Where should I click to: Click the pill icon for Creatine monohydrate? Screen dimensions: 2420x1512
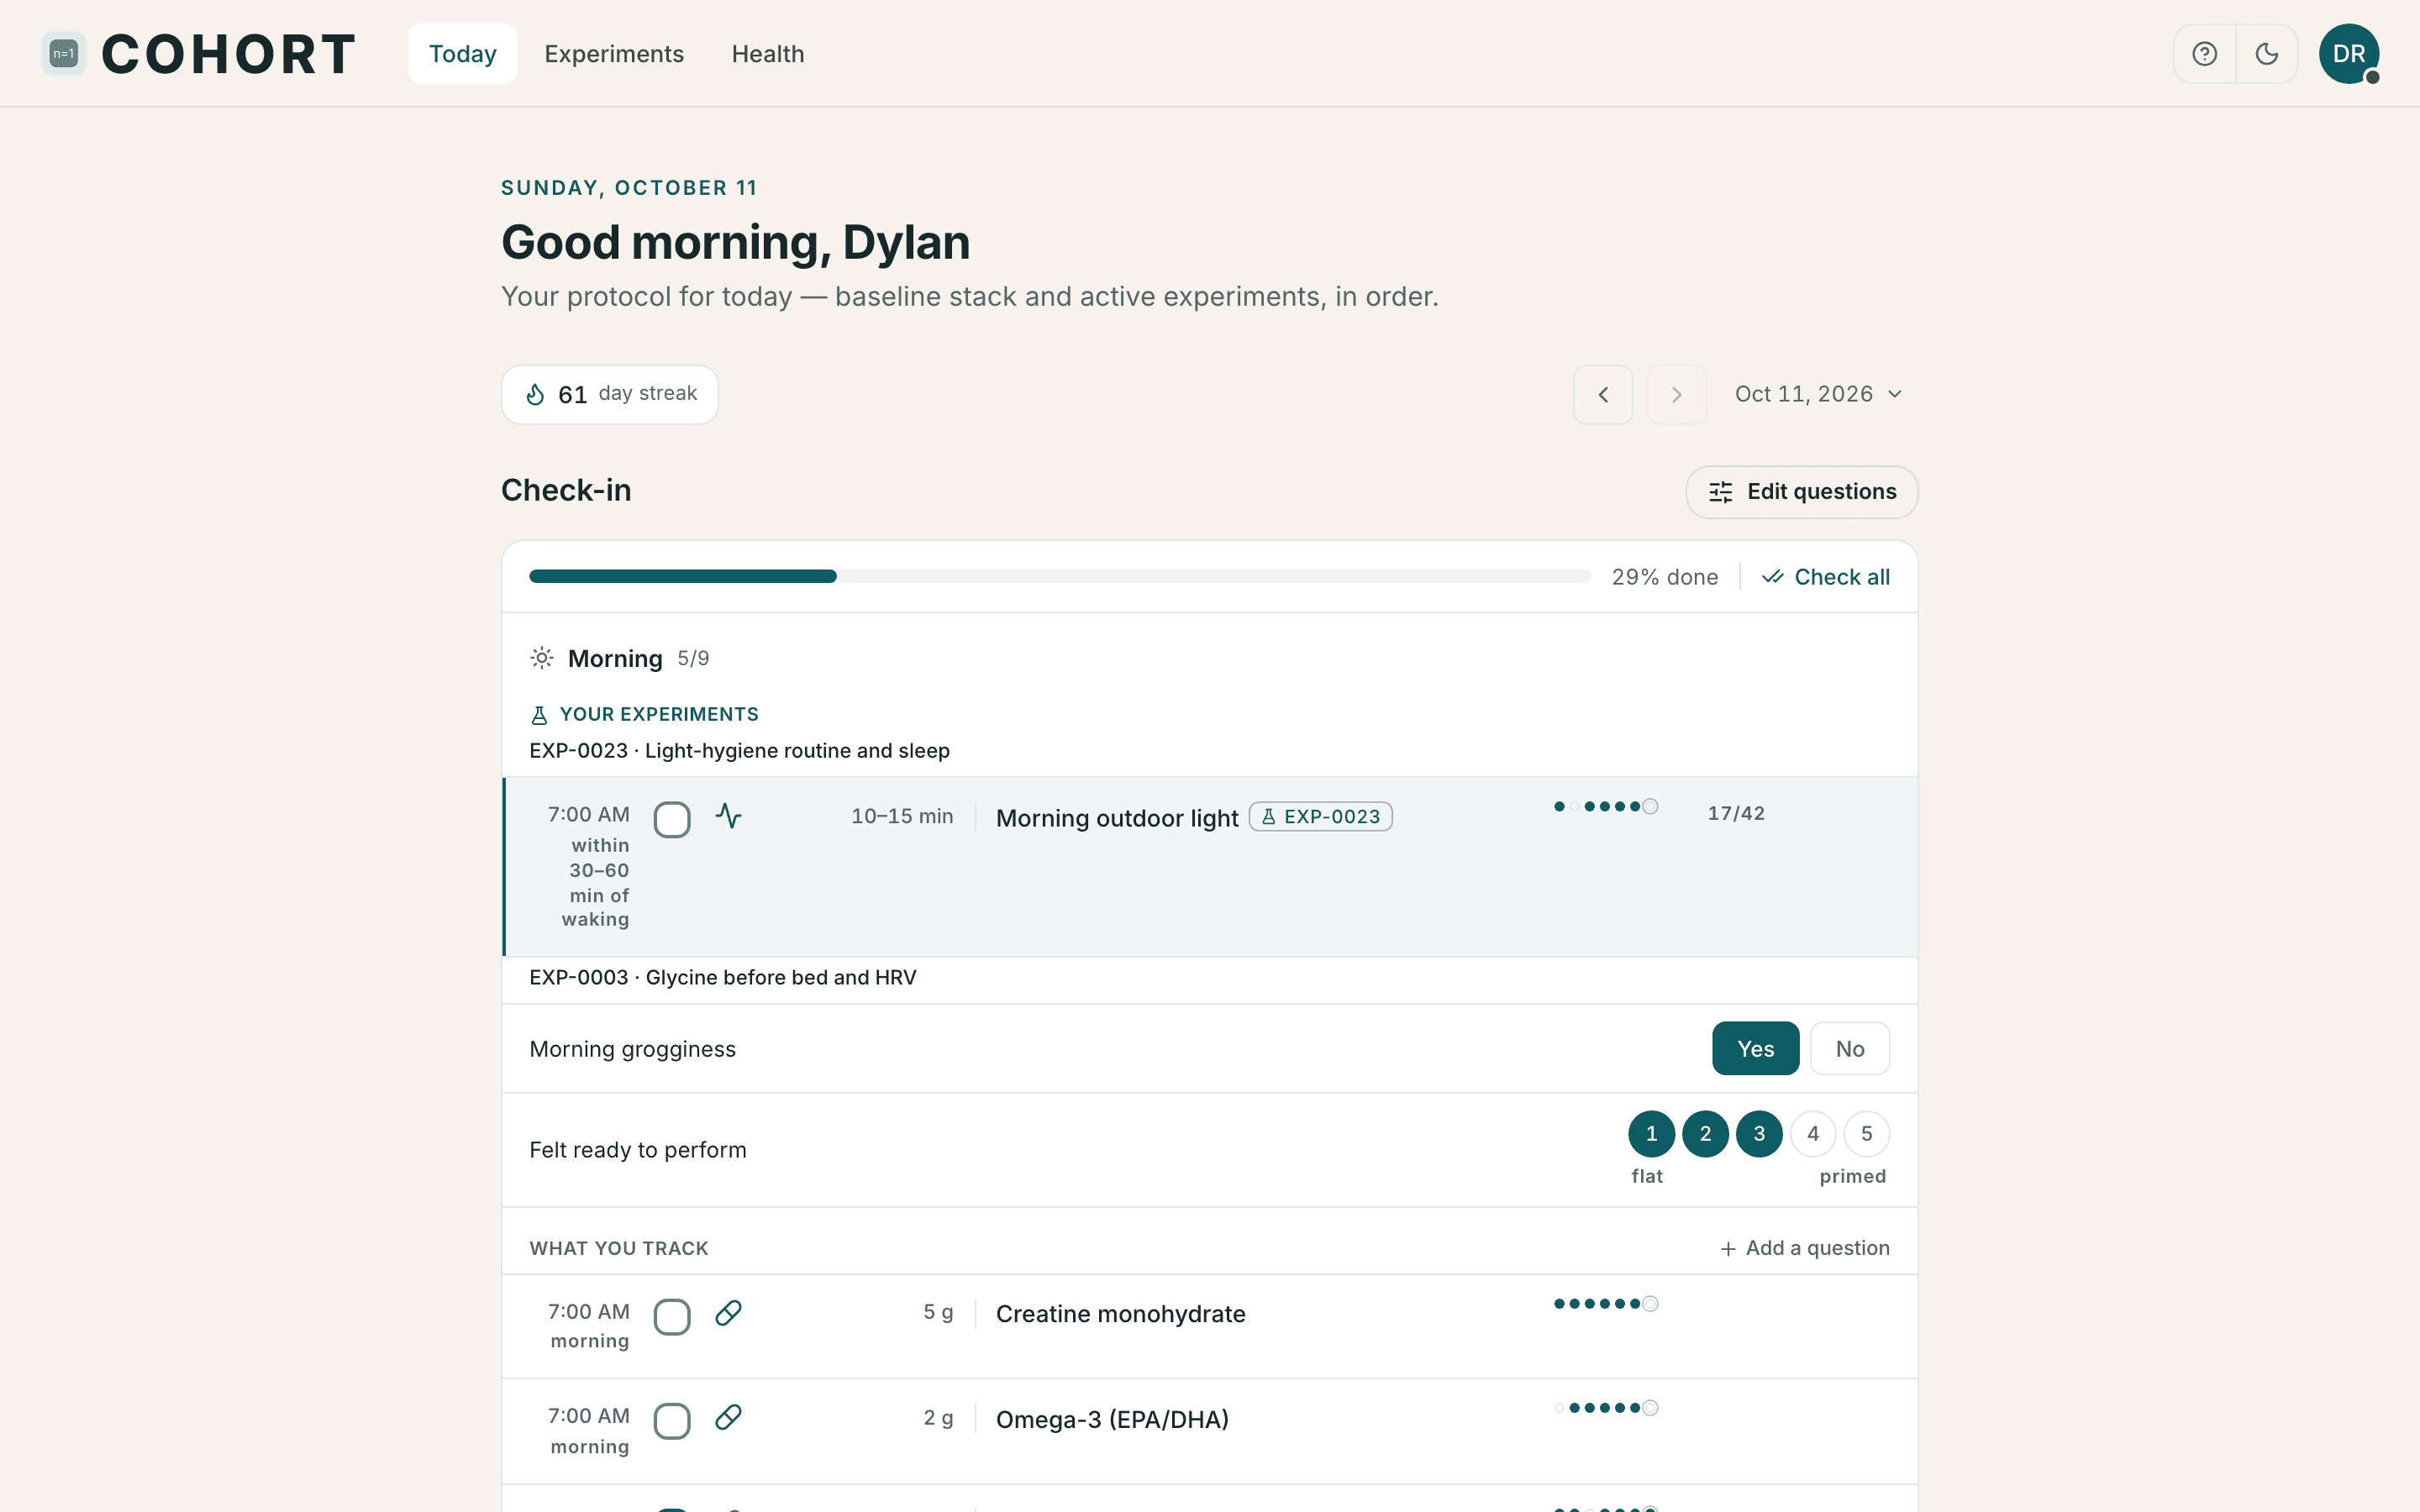pos(728,1313)
